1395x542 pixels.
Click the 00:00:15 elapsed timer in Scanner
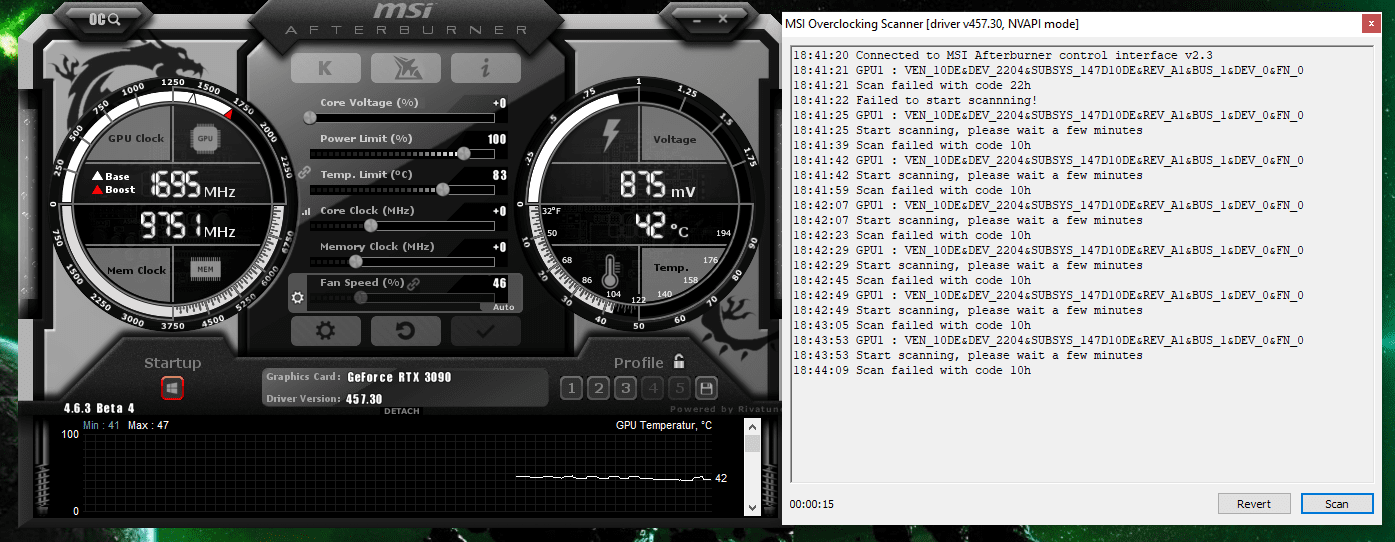pos(812,504)
